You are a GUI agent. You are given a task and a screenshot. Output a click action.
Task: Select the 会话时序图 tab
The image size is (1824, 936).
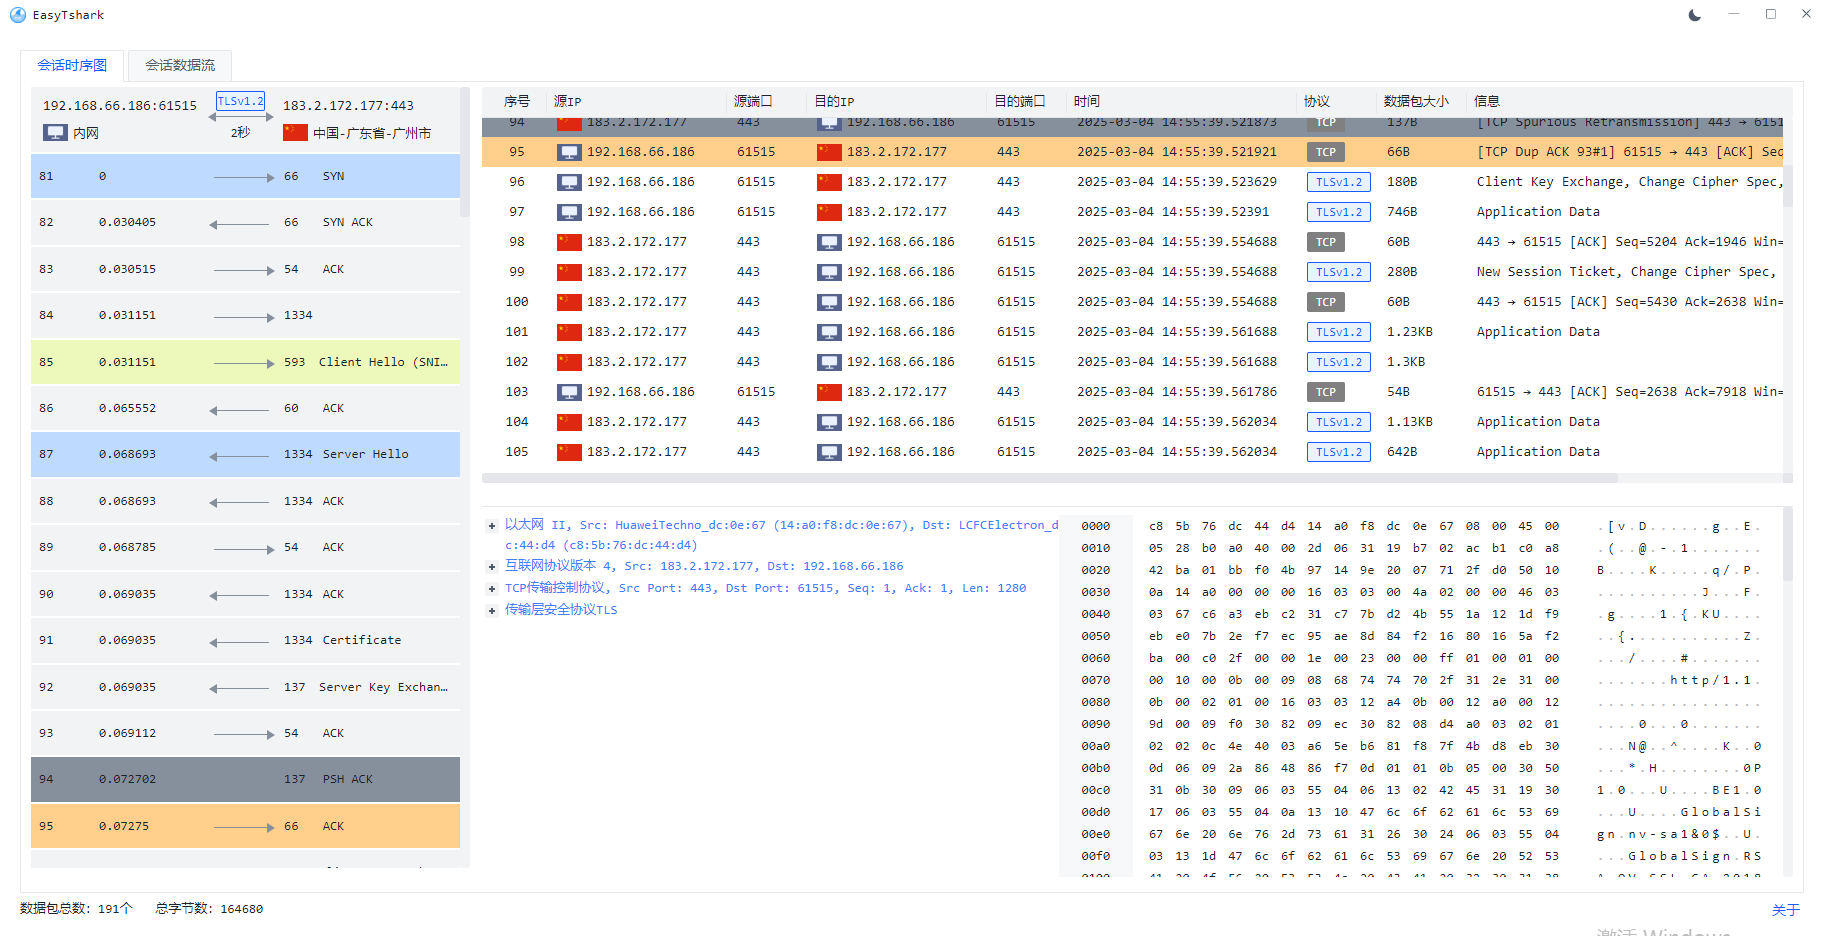click(x=72, y=65)
